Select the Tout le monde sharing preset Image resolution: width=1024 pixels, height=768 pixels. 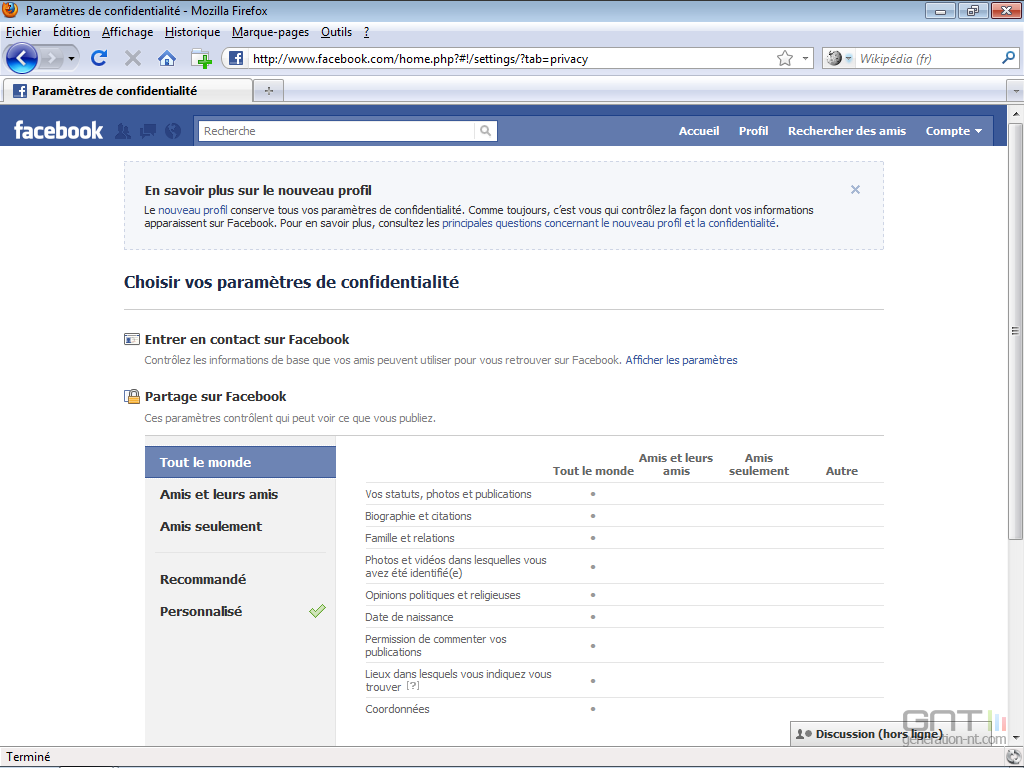tap(240, 462)
